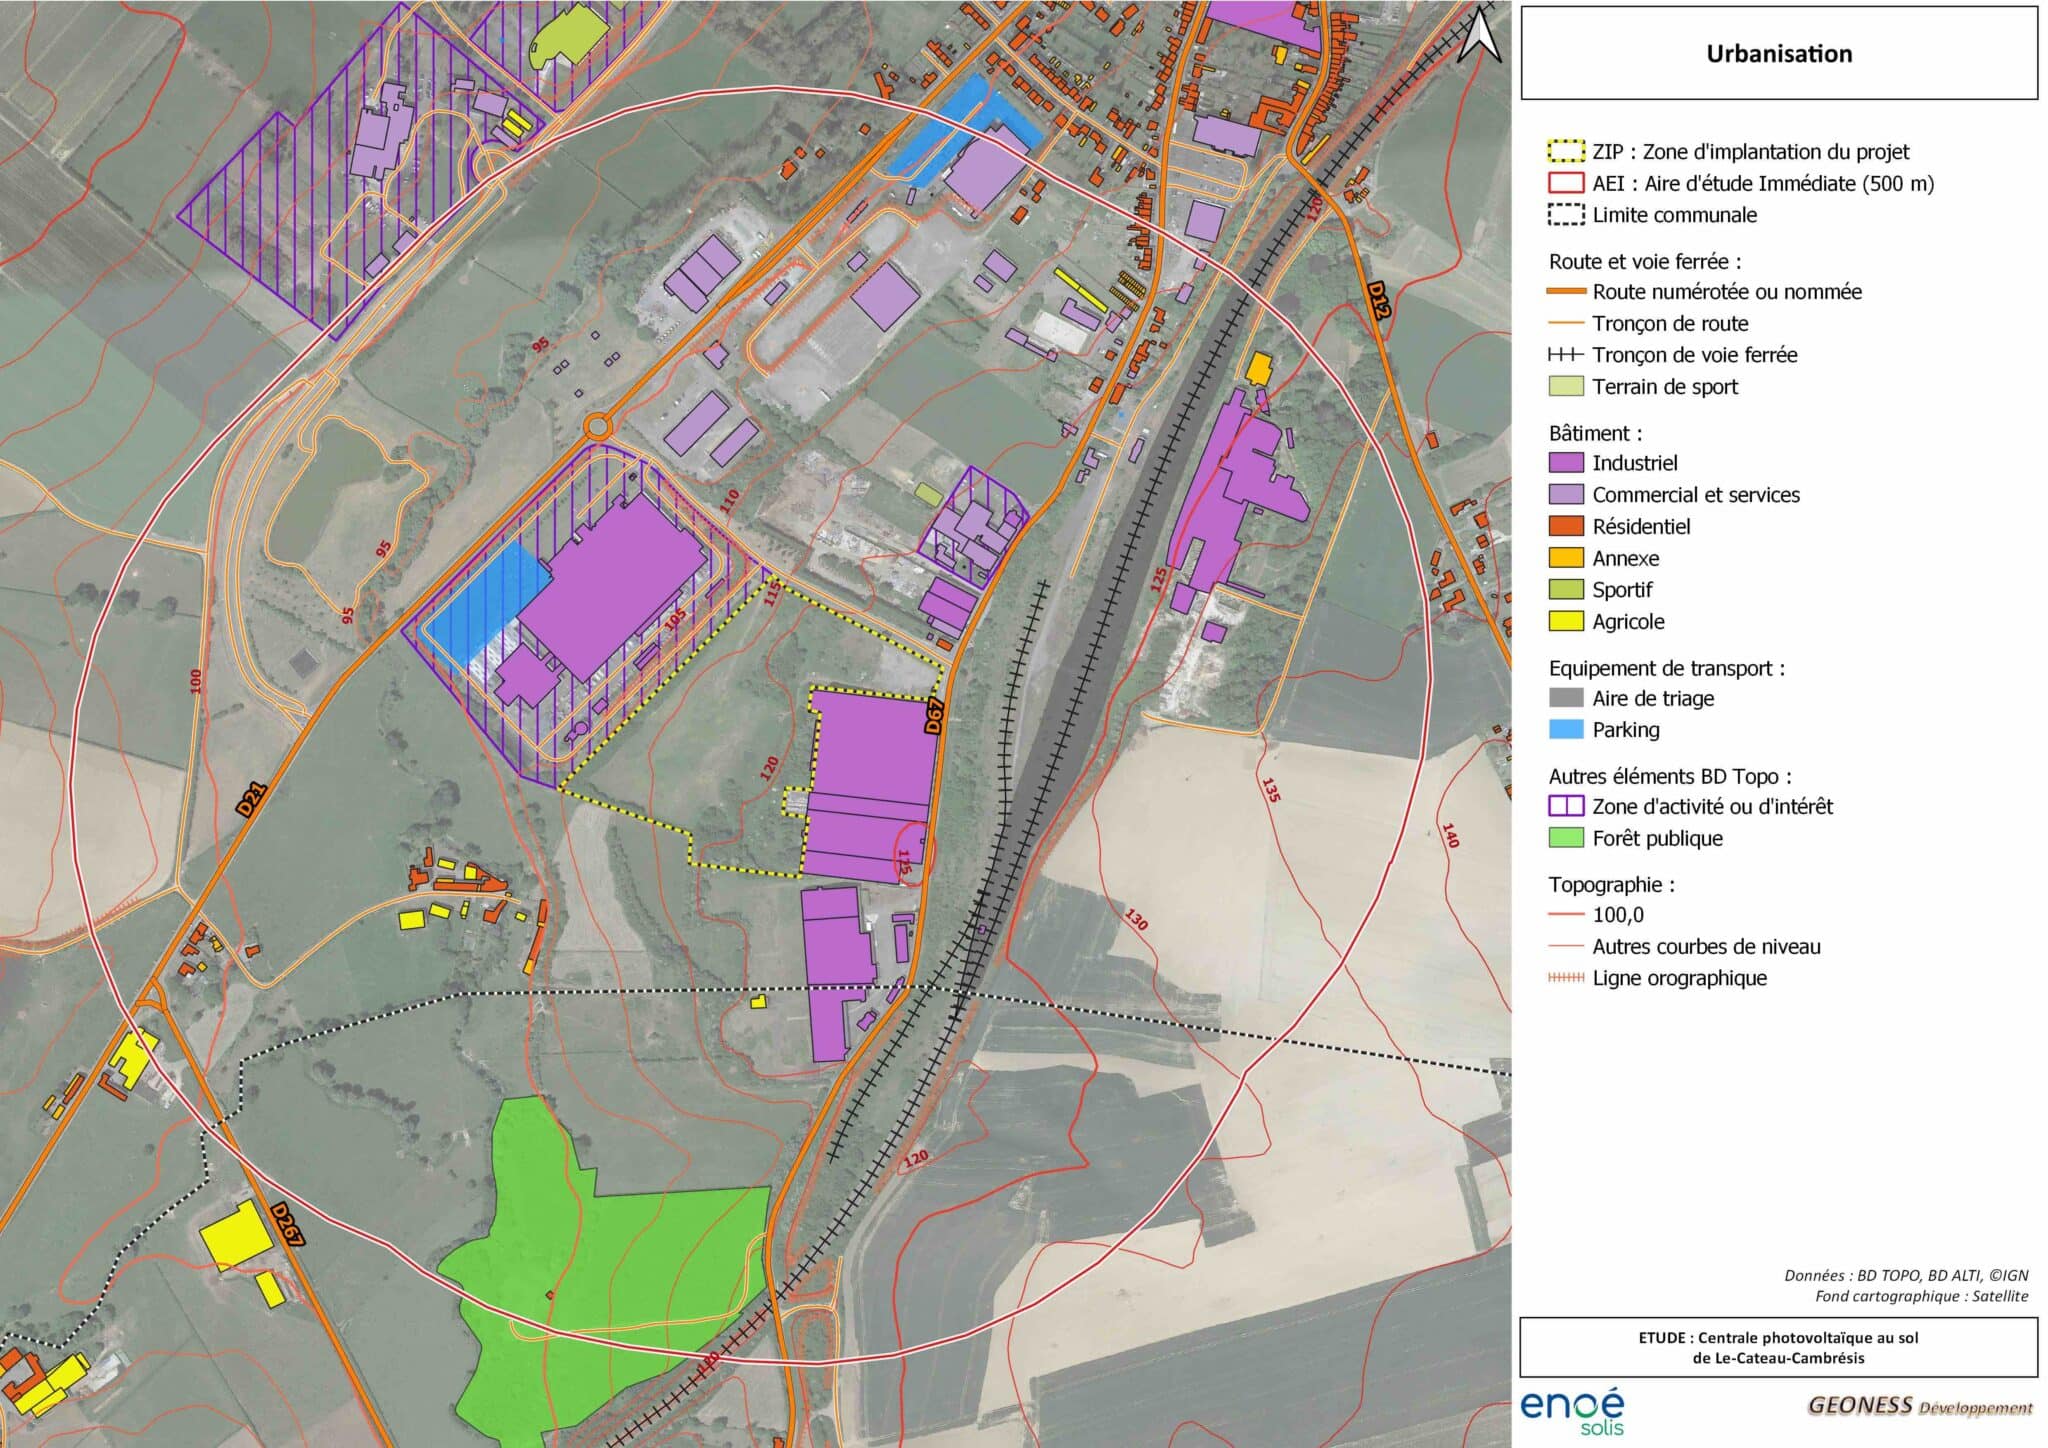Click the Résidentiel orange color swatch
This screenshot has width=2048, height=1448.
point(1566,526)
